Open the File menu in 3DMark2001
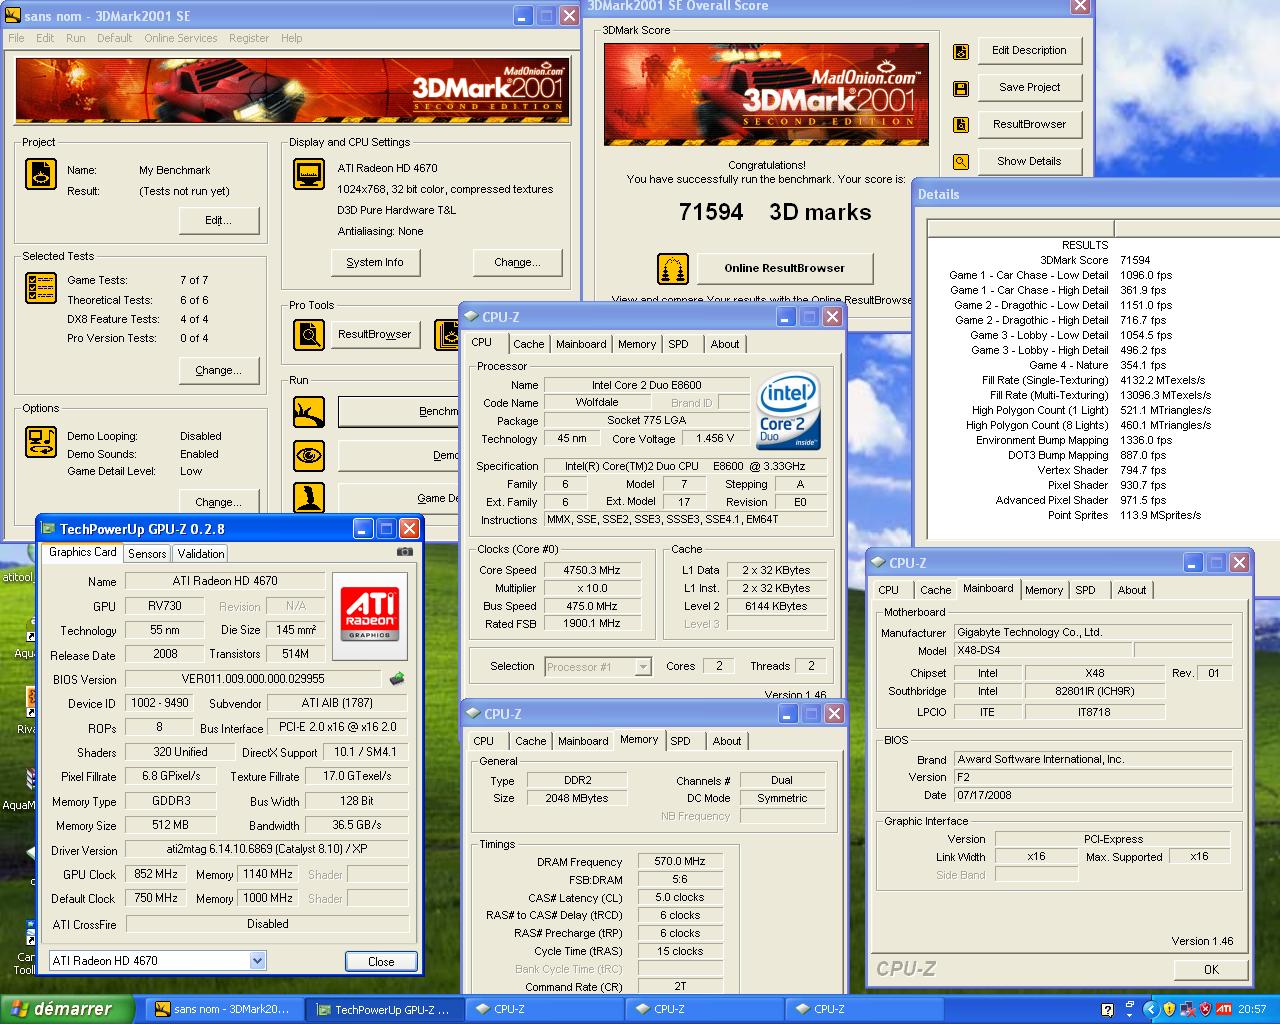Image resolution: width=1280 pixels, height=1024 pixels. coord(17,38)
